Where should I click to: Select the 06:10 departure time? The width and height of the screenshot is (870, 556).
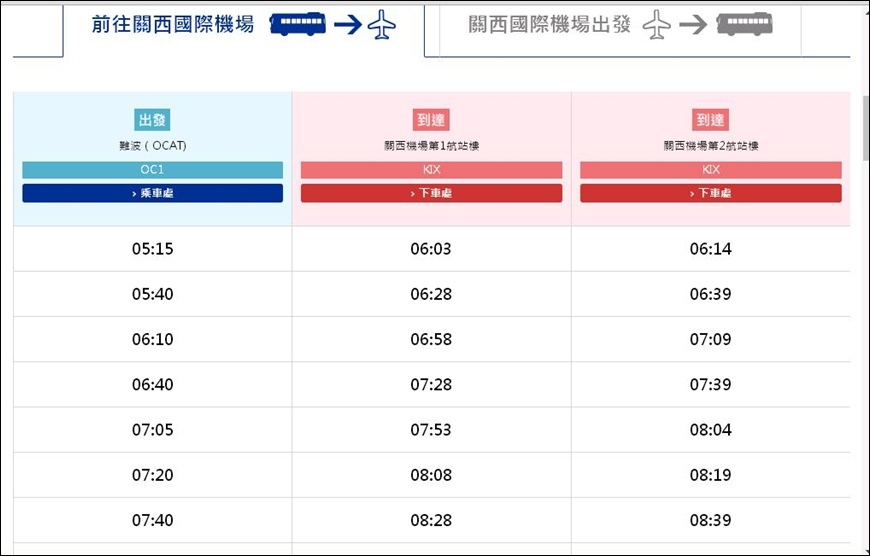(x=153, y=339)
